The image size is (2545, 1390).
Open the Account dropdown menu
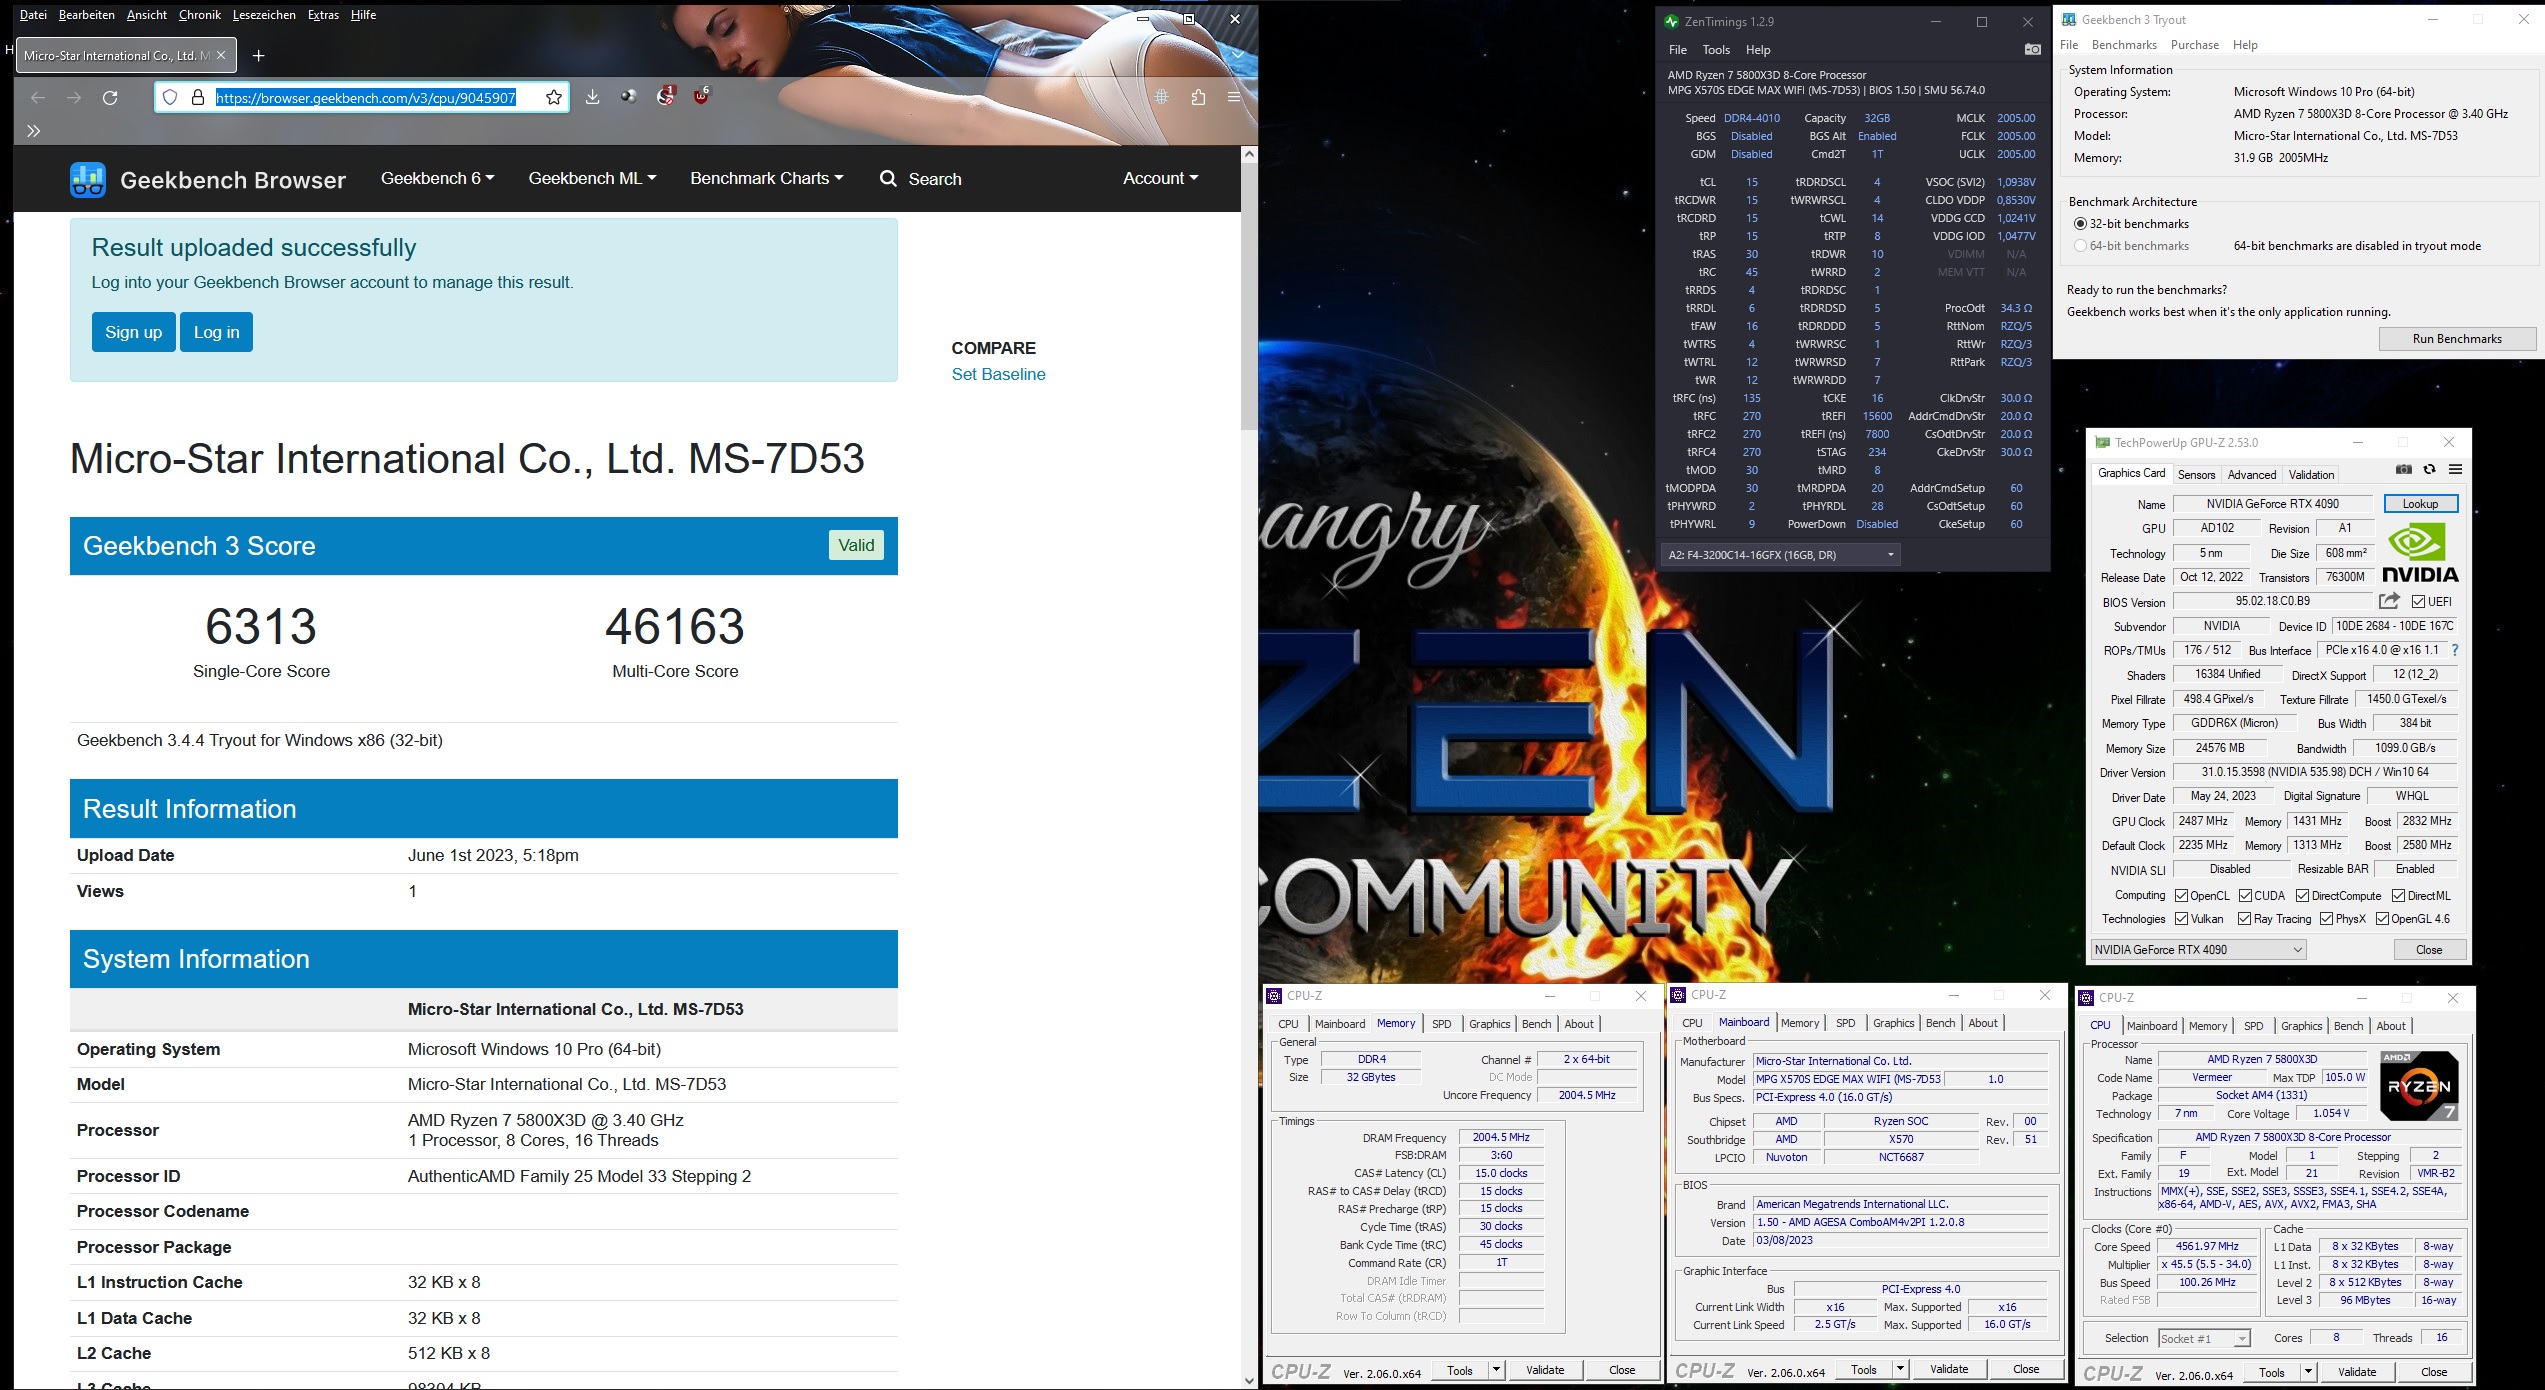point(1160,178)
